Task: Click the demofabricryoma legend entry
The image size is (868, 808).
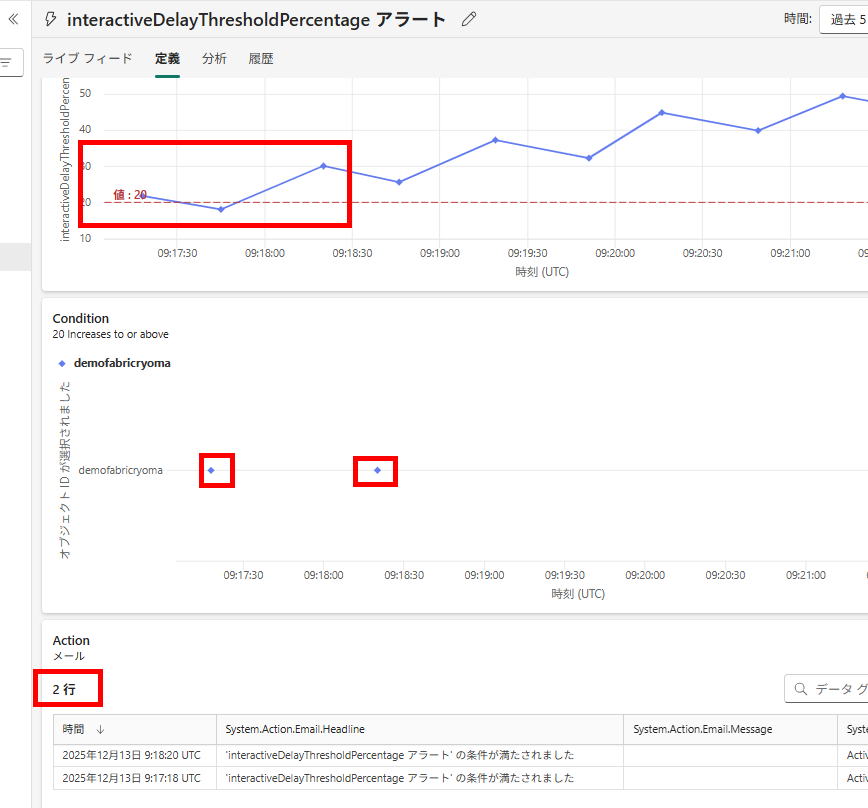Action: point(115,363)
